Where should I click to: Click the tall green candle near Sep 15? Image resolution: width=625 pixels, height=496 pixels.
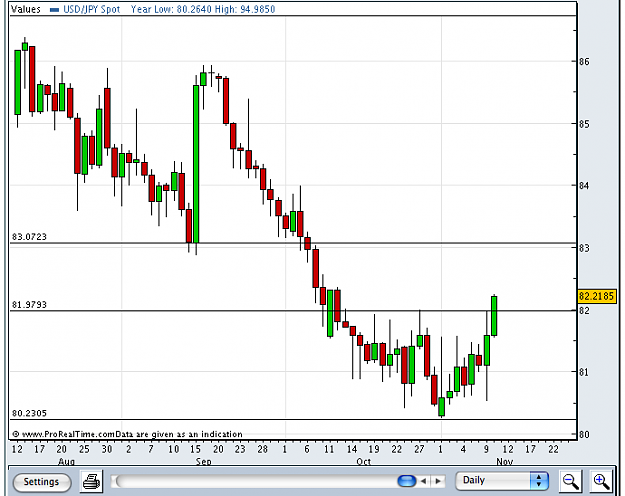pyautogui.click(x=196, y=163)
